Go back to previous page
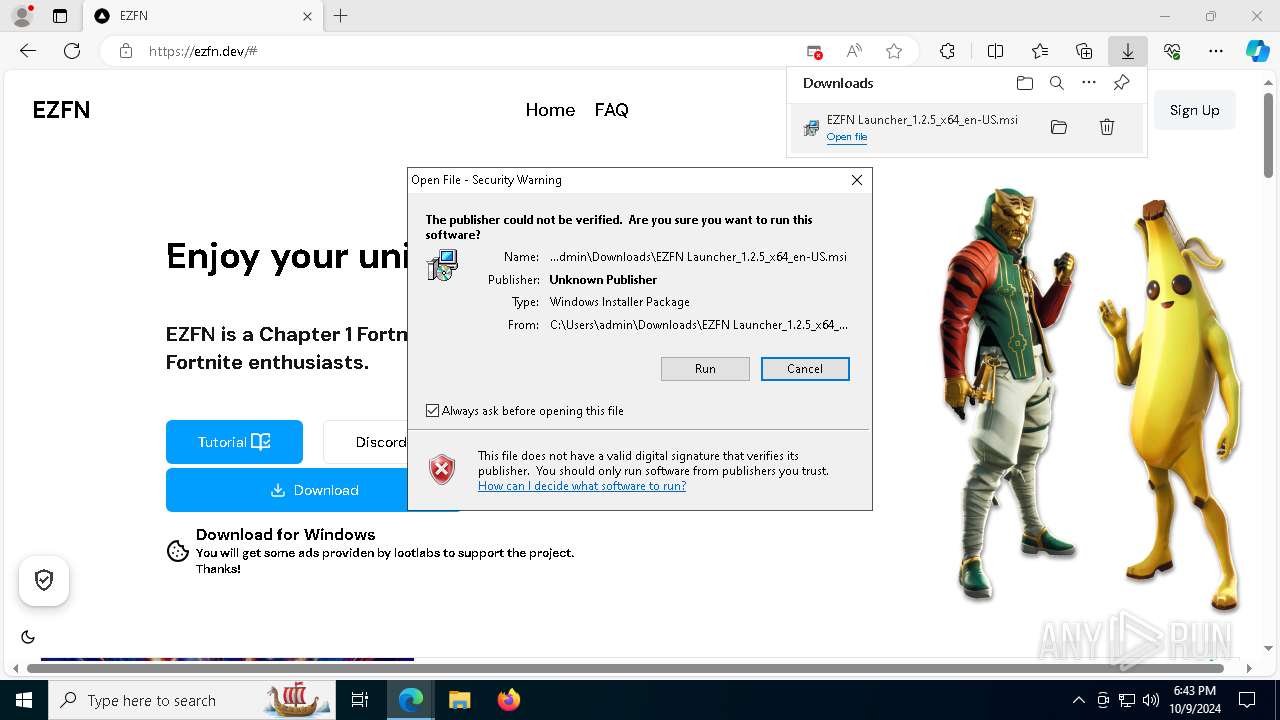Screen dimensions: 1280x720 click(28, 51)
